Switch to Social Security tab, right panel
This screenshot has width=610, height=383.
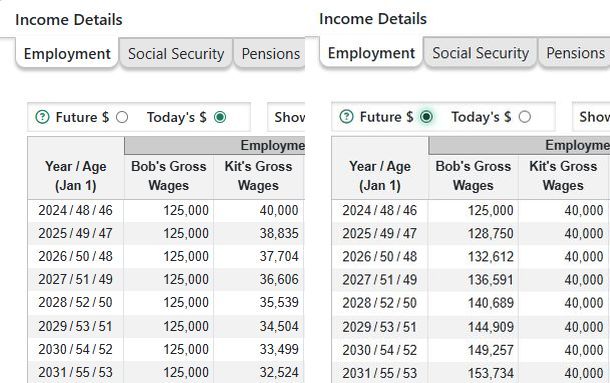pos(480,53)
